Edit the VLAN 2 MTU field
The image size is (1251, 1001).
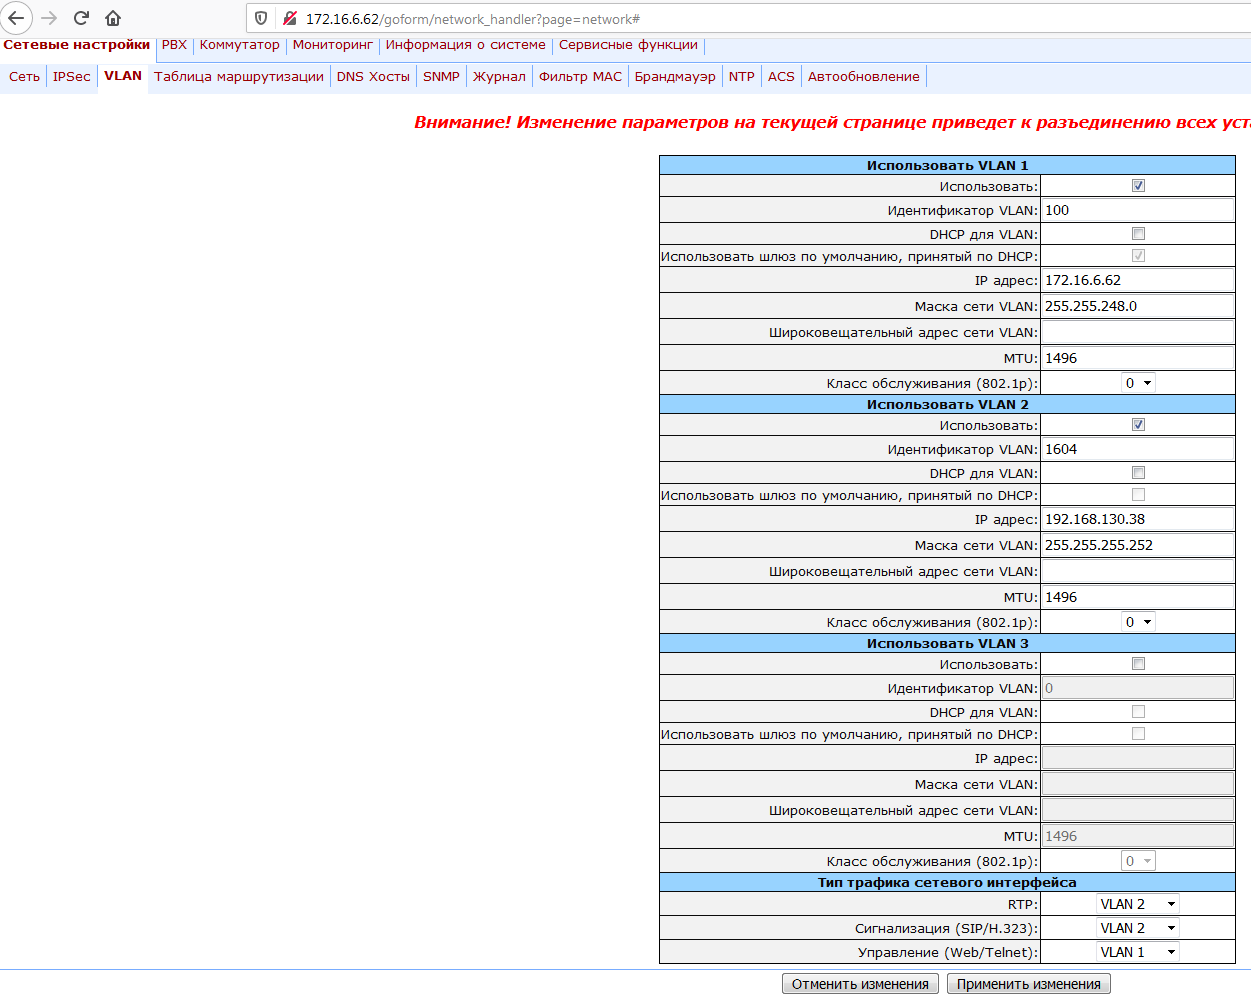coord(1138,597)
